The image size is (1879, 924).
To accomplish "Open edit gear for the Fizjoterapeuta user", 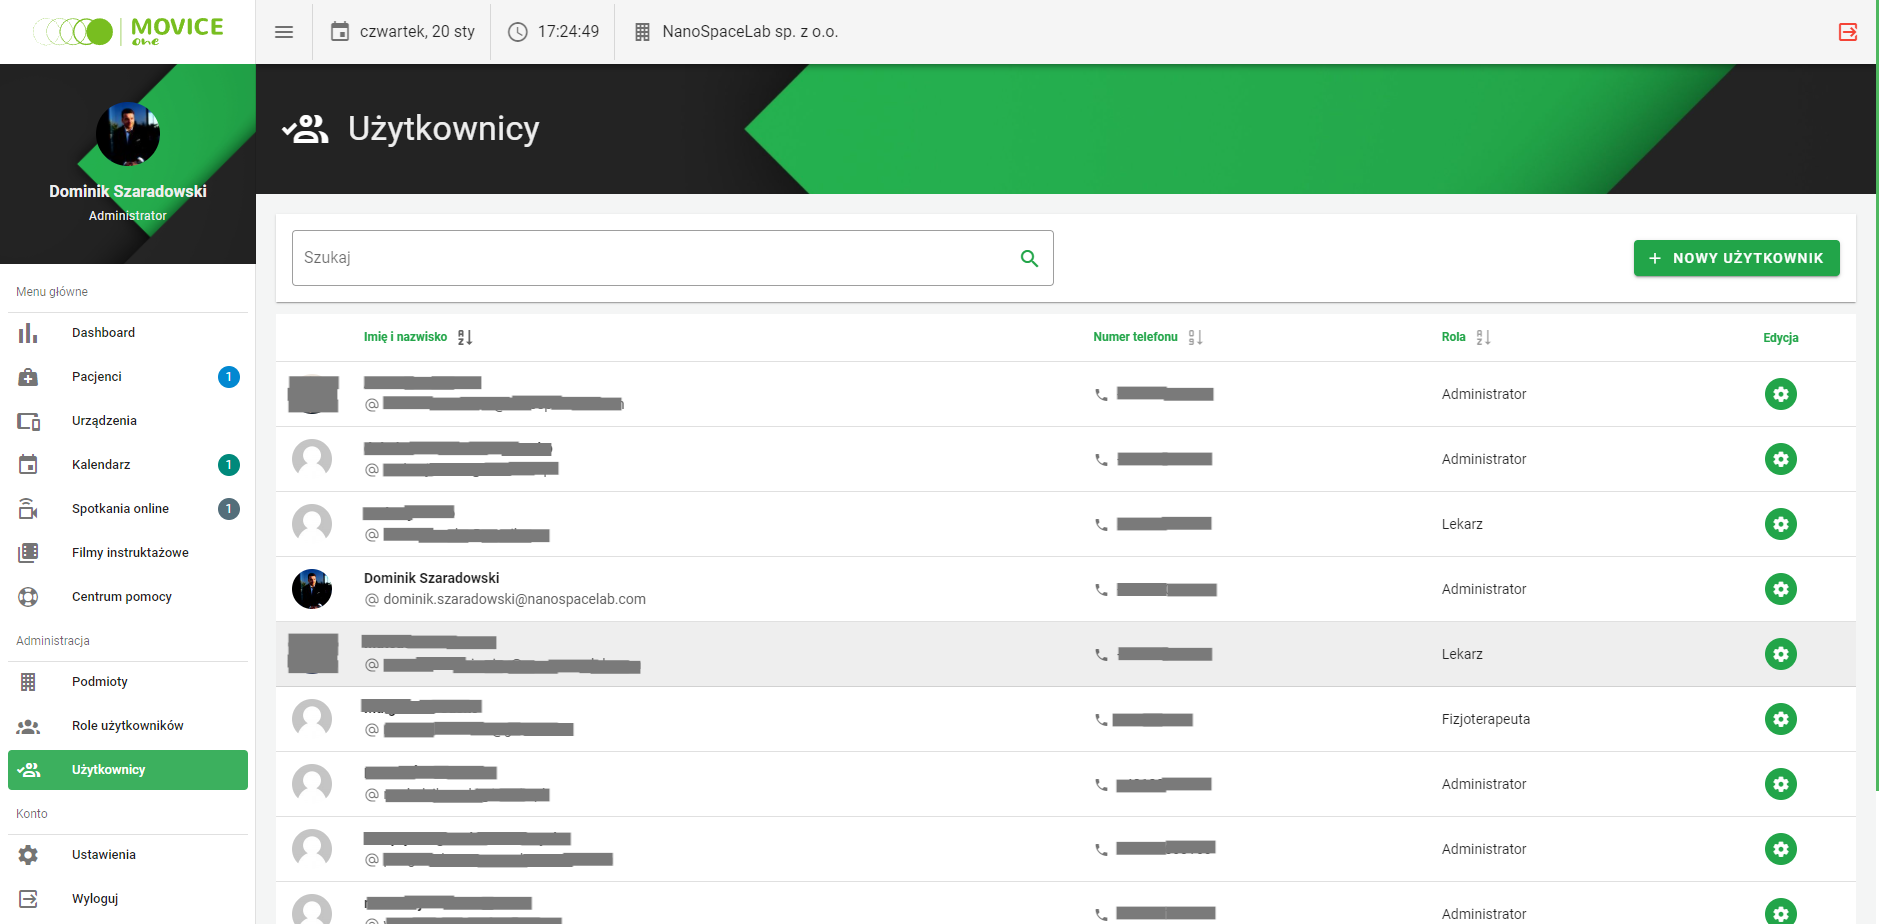I will coord(1780,719).
